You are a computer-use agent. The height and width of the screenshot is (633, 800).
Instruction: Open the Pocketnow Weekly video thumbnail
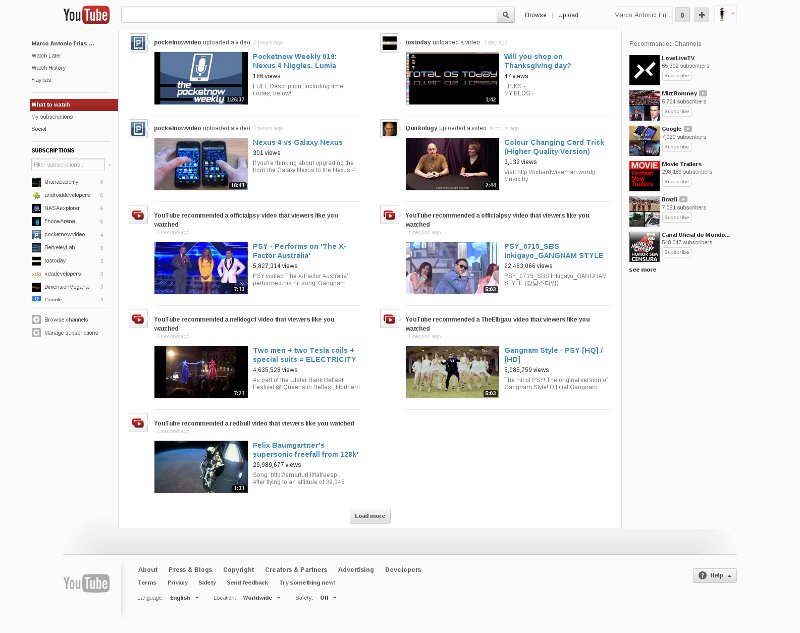[x=201, y=78]
